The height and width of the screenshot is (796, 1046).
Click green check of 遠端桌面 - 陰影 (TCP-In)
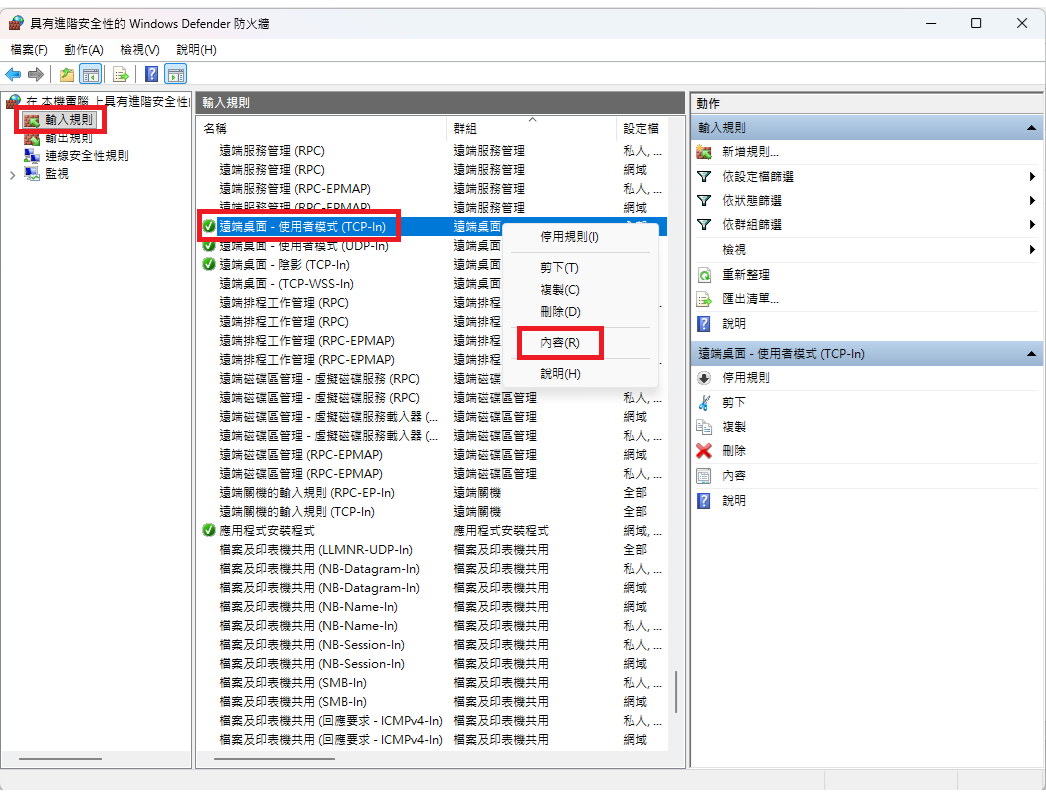208,264
